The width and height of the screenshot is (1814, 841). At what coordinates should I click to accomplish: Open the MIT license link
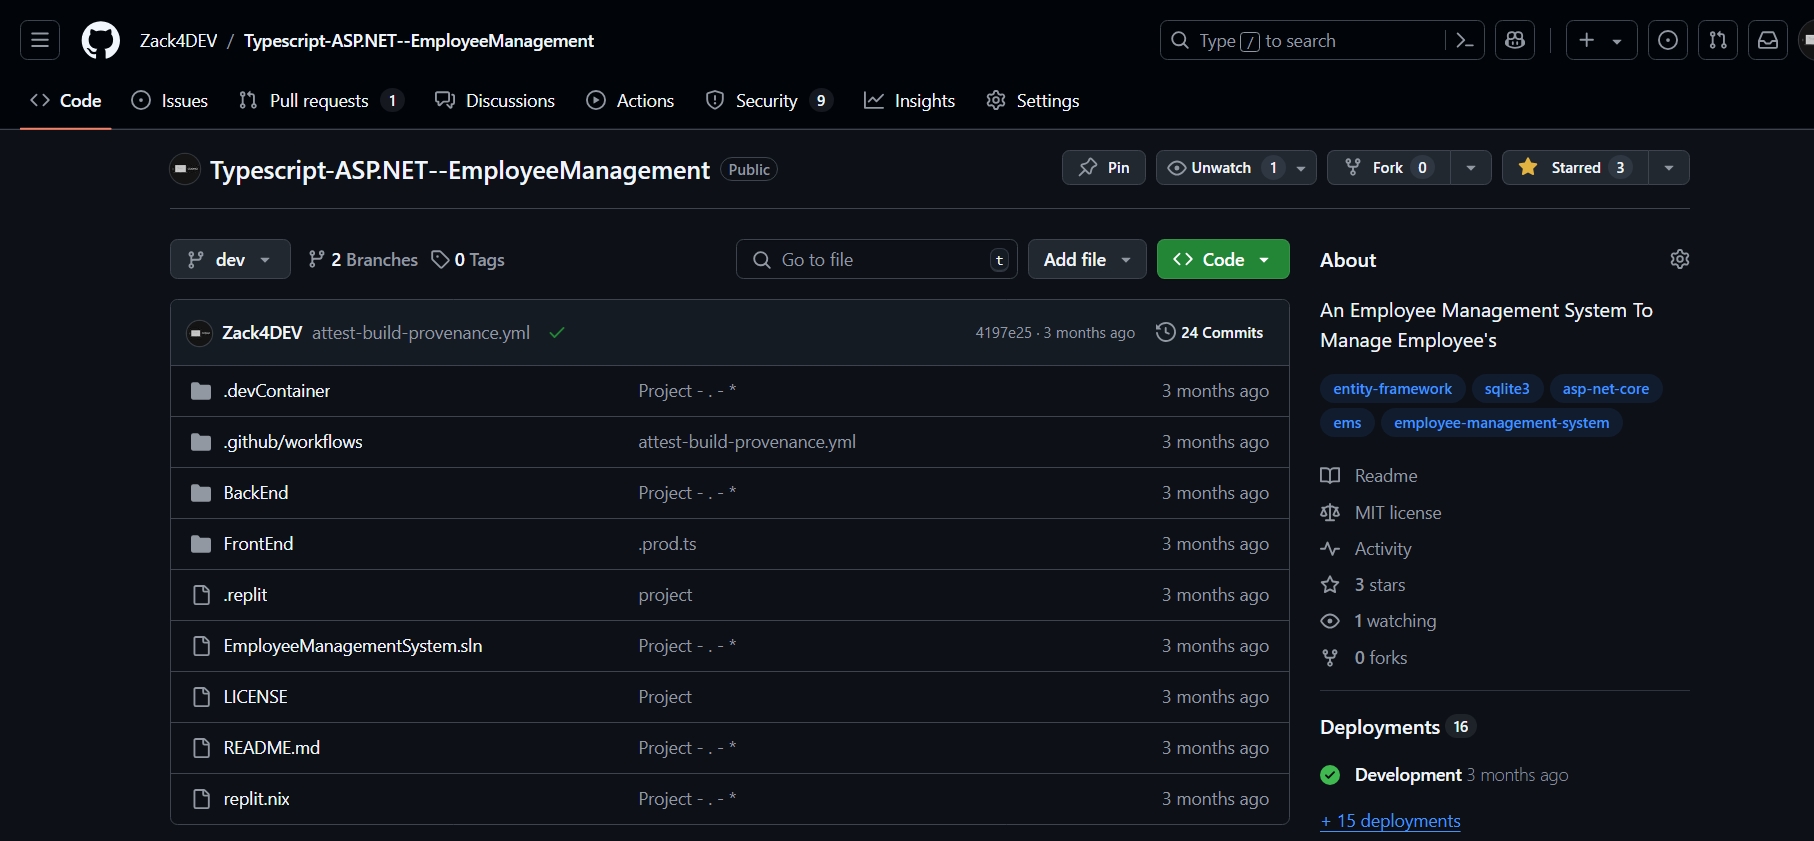point(1381,513)
